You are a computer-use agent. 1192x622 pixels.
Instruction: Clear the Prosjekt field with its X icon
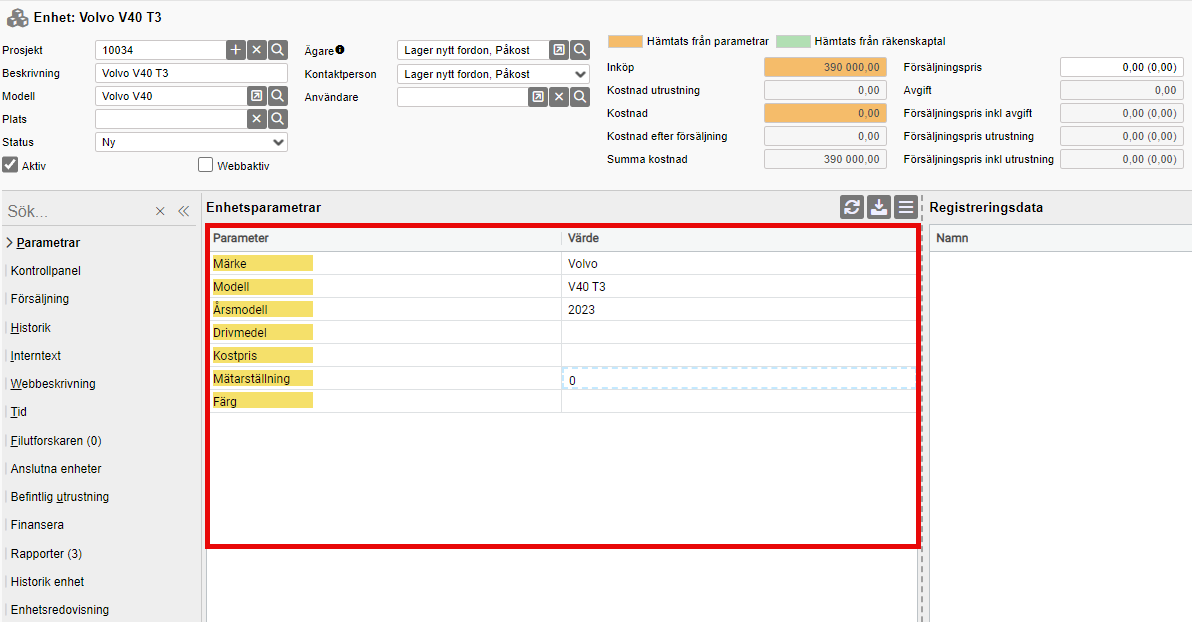257,50
